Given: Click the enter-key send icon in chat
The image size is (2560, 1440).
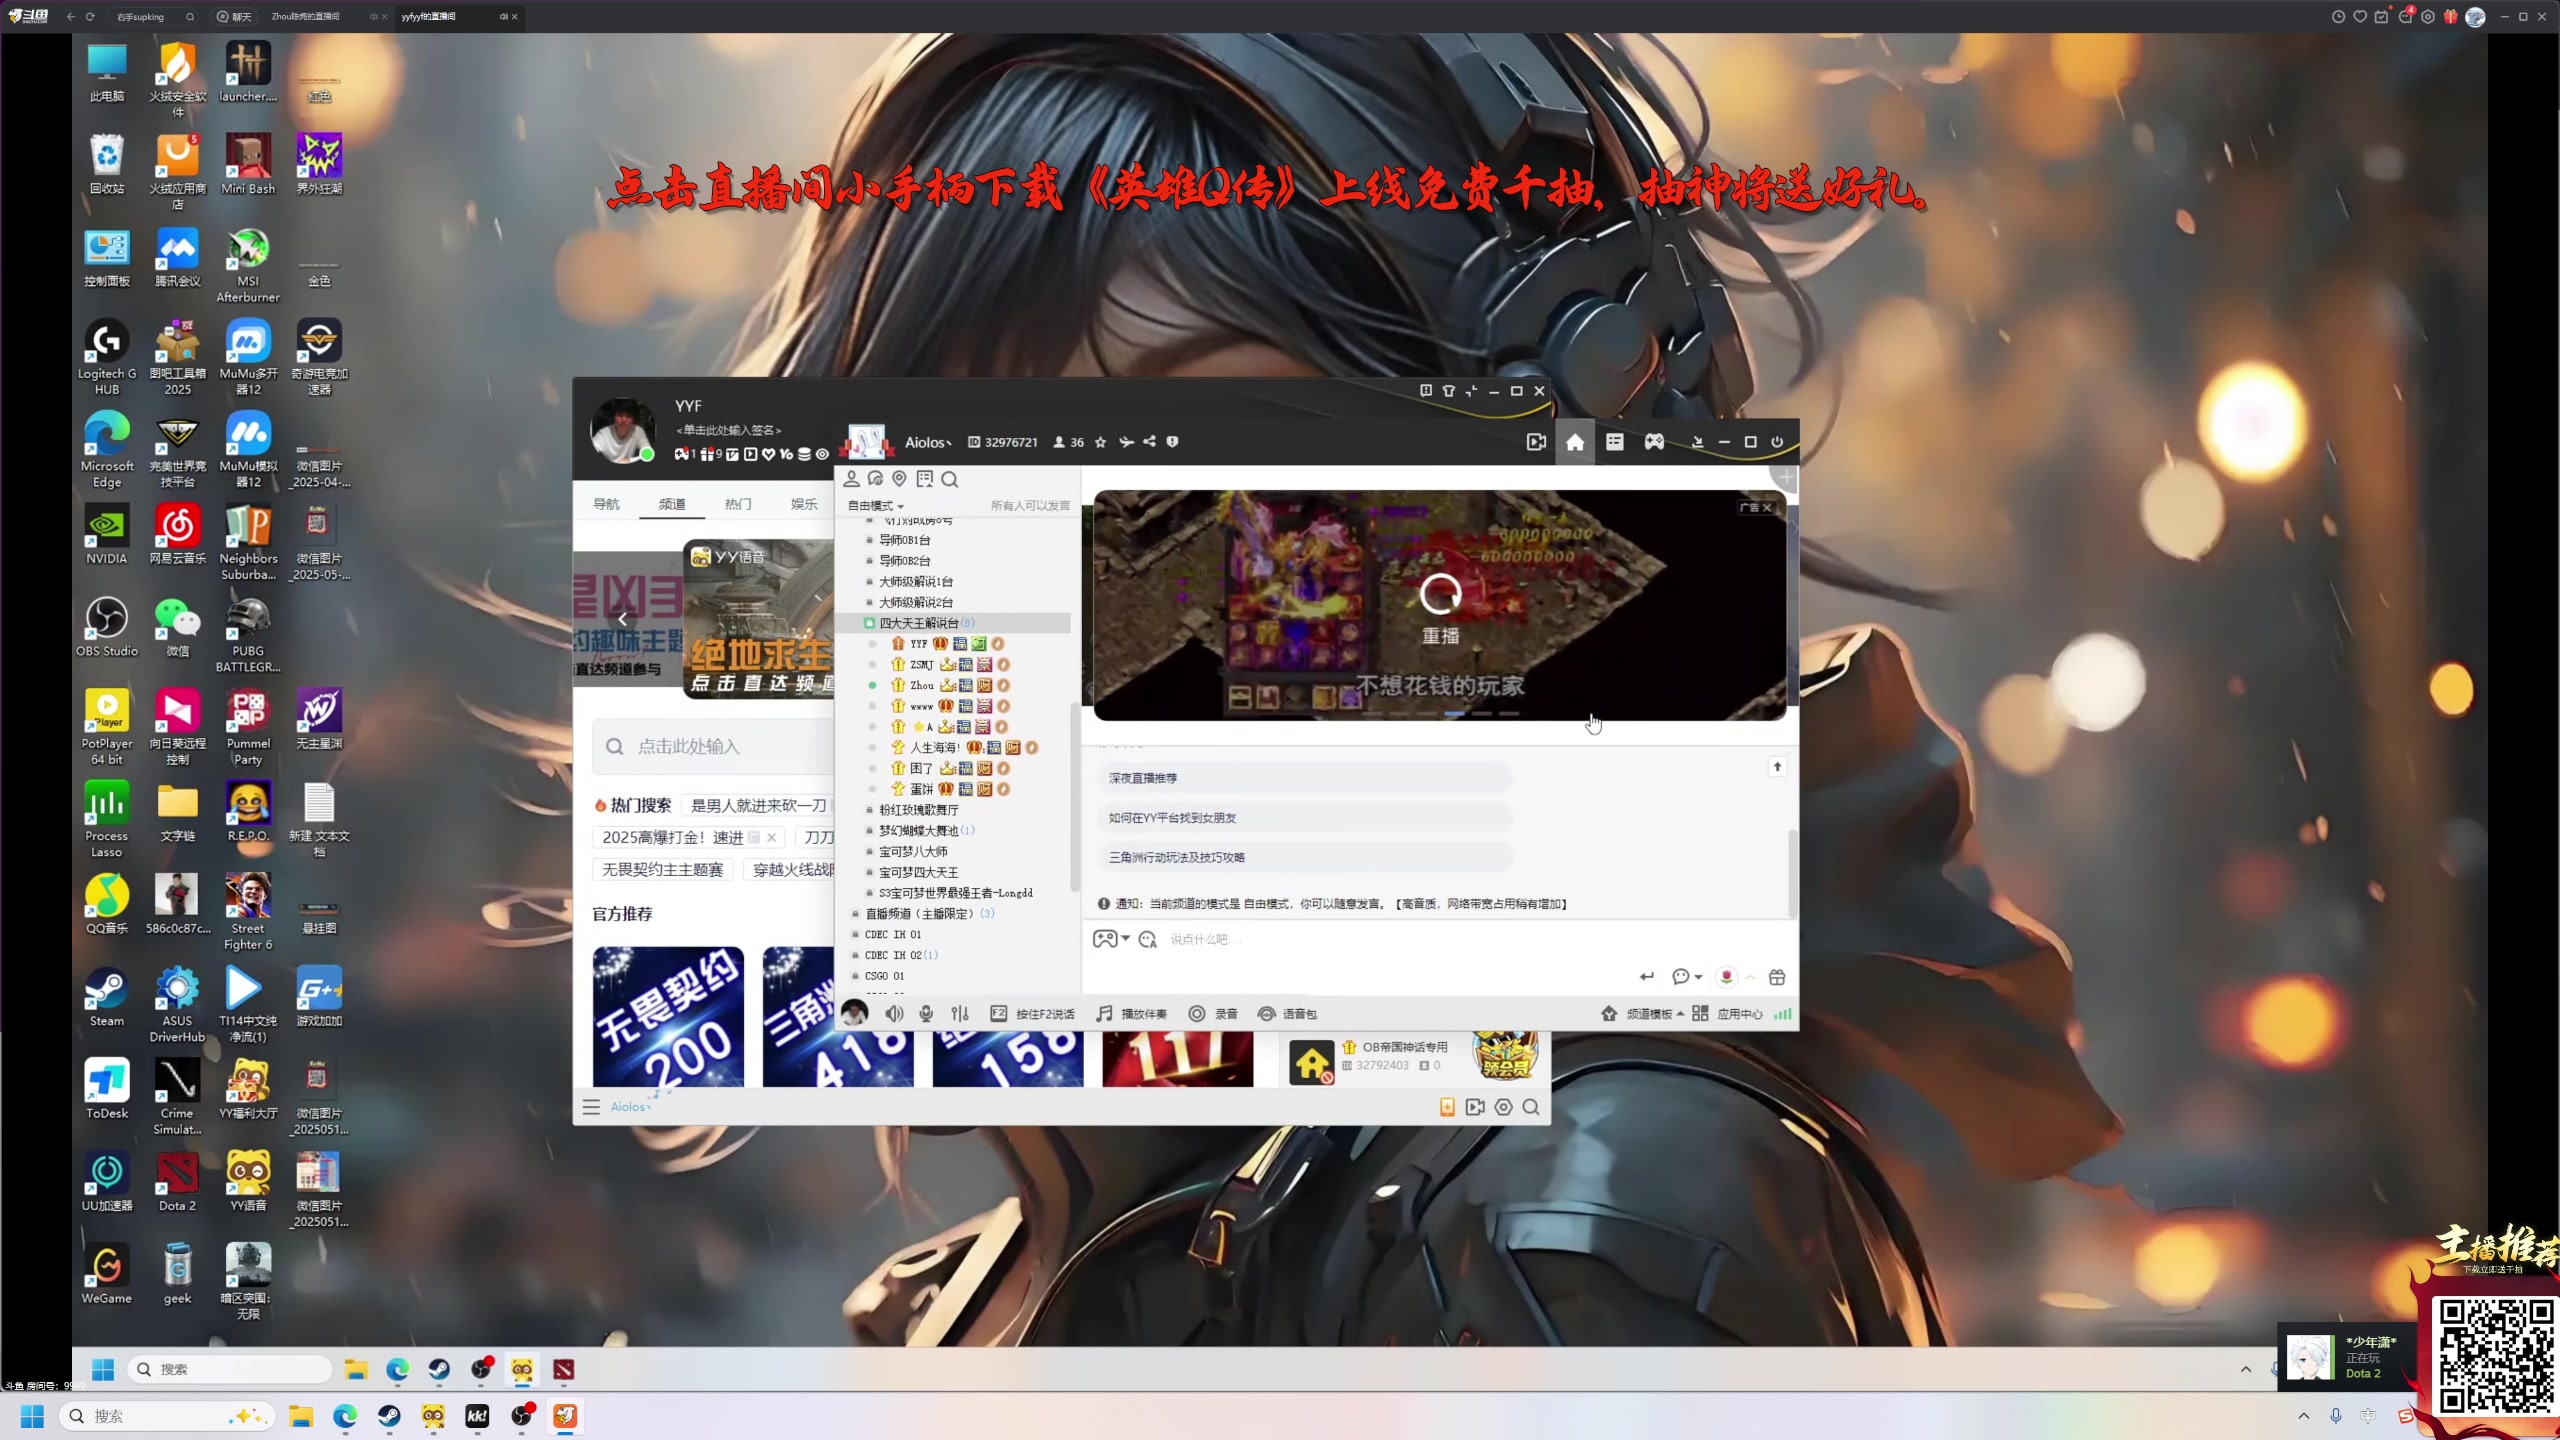Looking at the screenshot, I should (x=1646, y=977).
